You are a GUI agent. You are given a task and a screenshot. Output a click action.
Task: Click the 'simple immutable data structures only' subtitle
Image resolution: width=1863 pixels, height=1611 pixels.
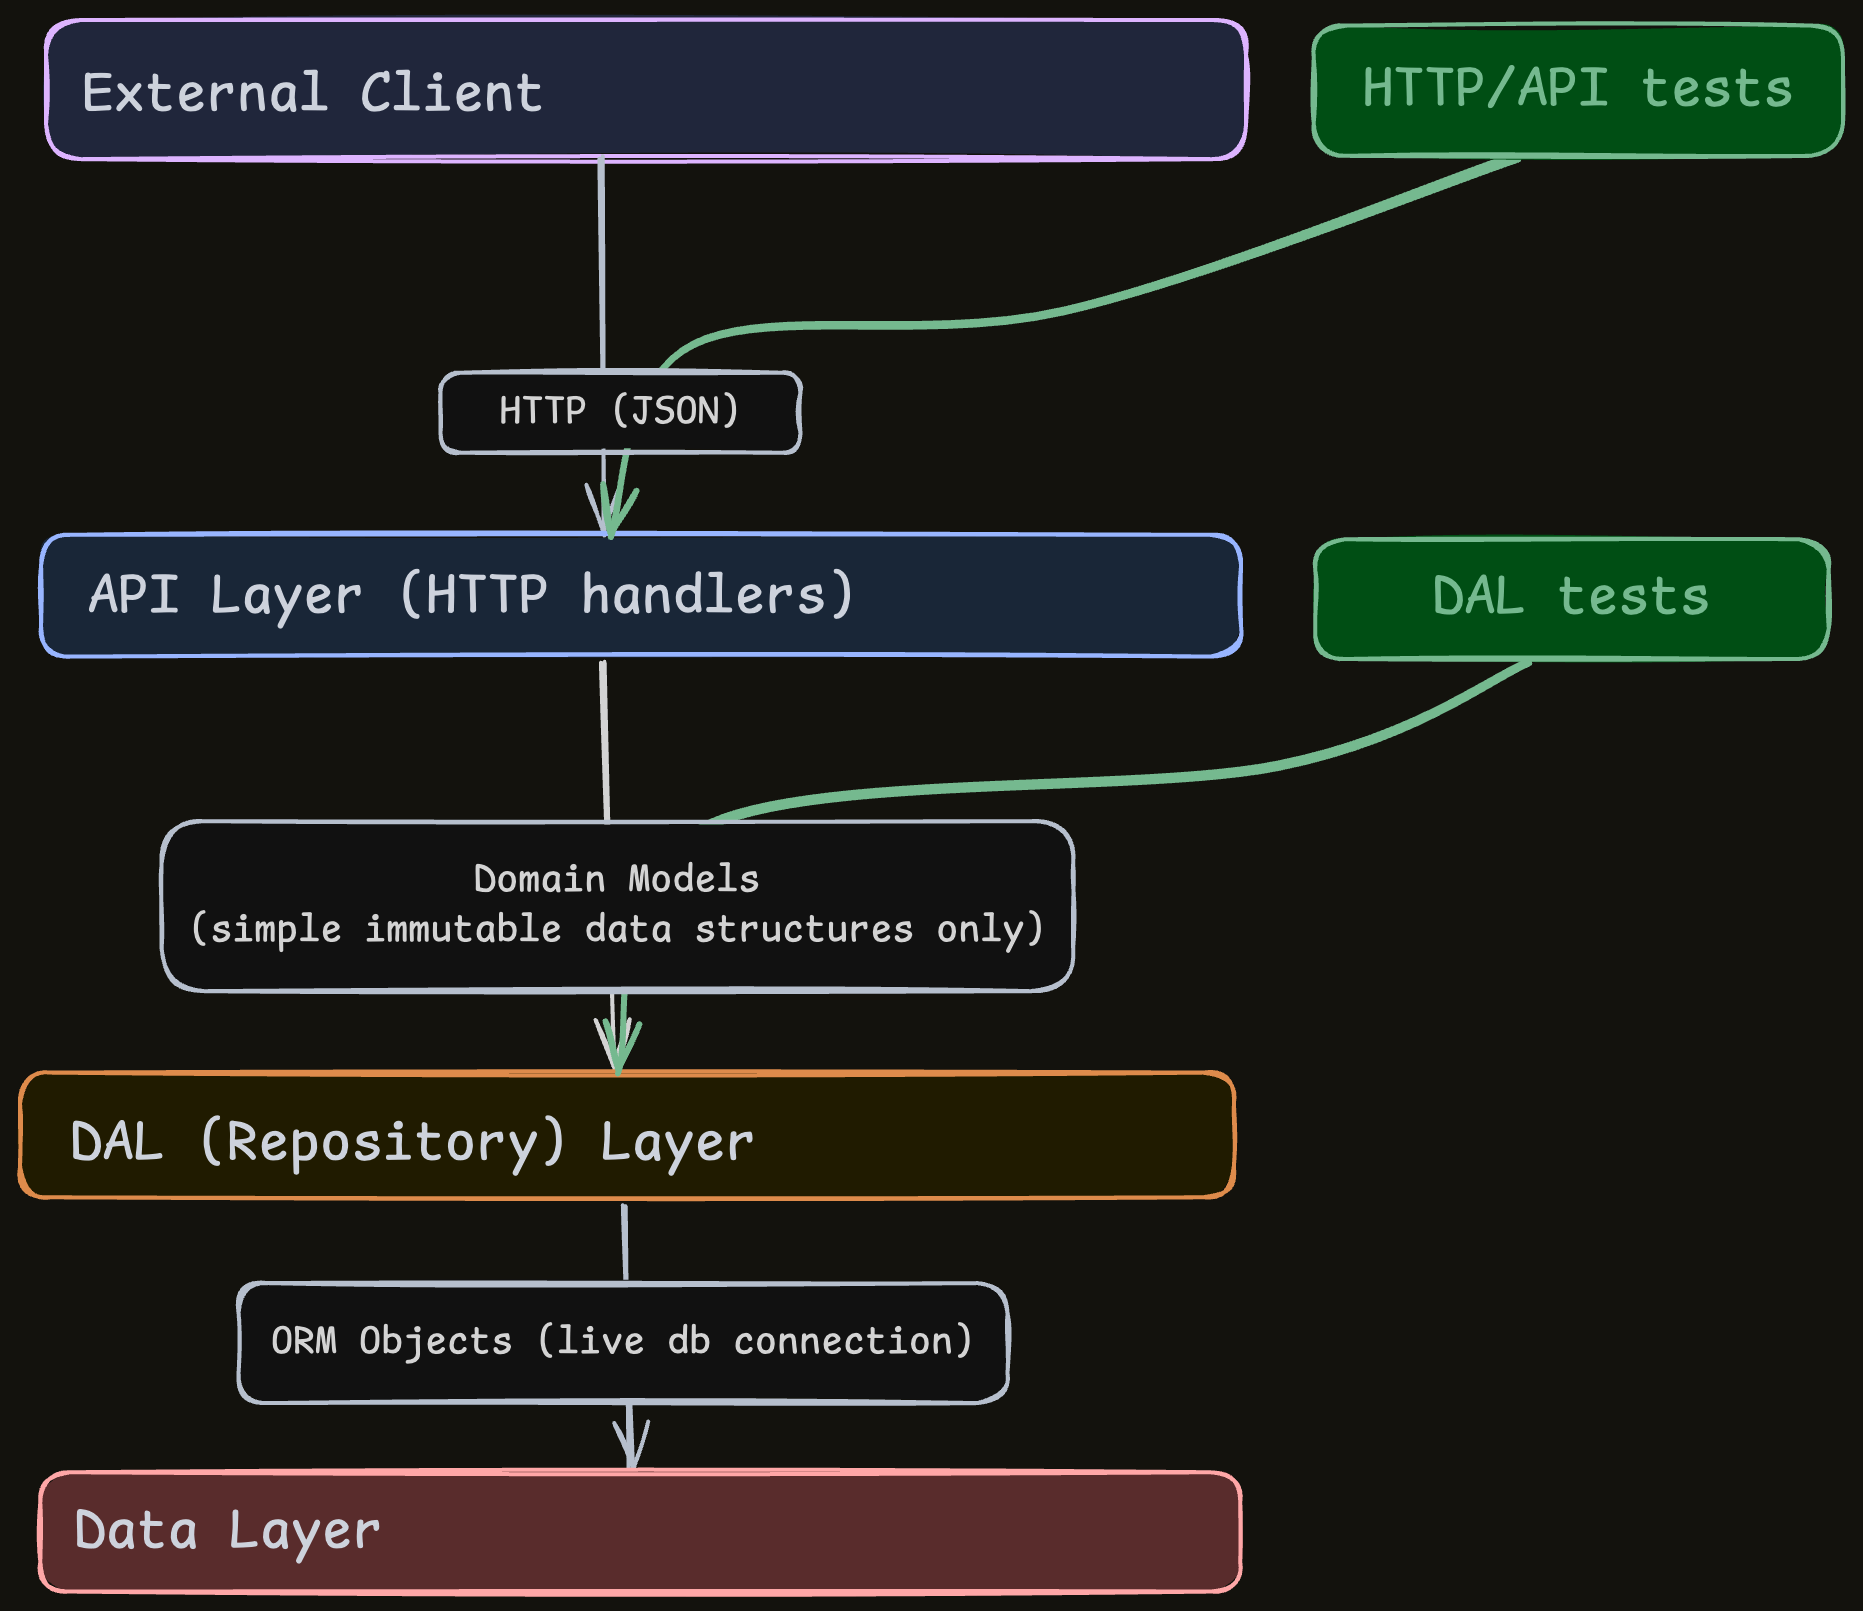pyautogui.click(x=616, y=929)
